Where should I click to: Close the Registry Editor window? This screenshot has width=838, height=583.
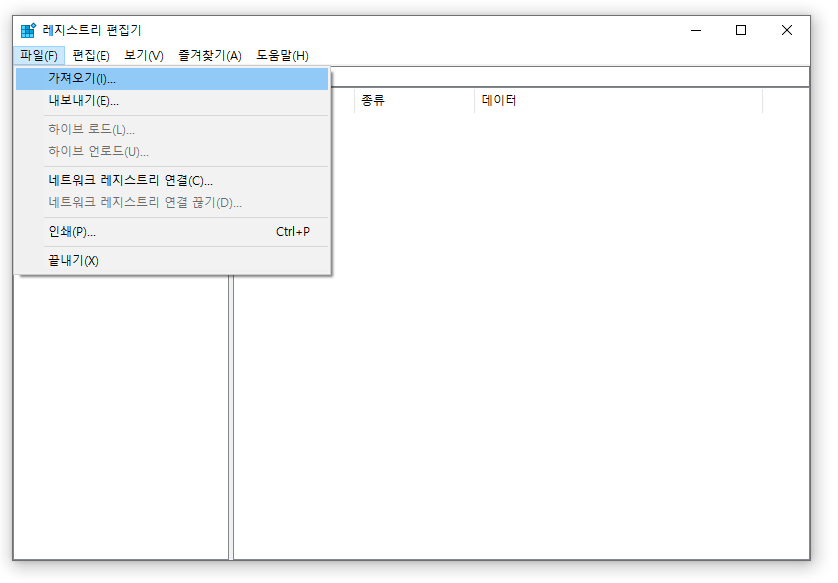tap(787, 30)
